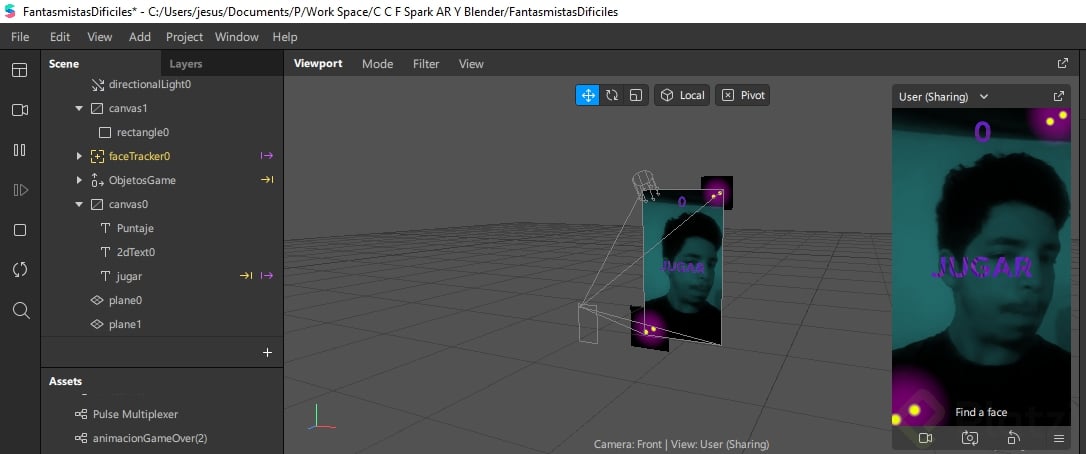Image resolution: width=1086 pixels, height=454 pixels.
Task: Open the Edit menu
Action: (60, 37)
